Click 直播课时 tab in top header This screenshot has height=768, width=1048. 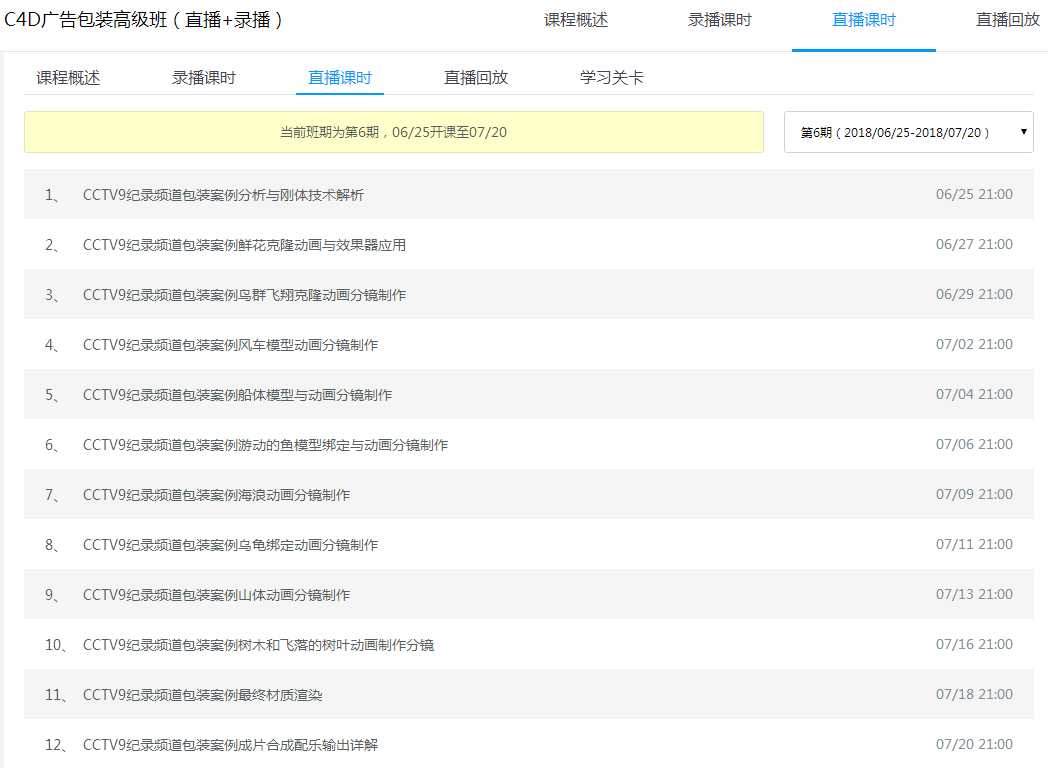pos(863,20)
